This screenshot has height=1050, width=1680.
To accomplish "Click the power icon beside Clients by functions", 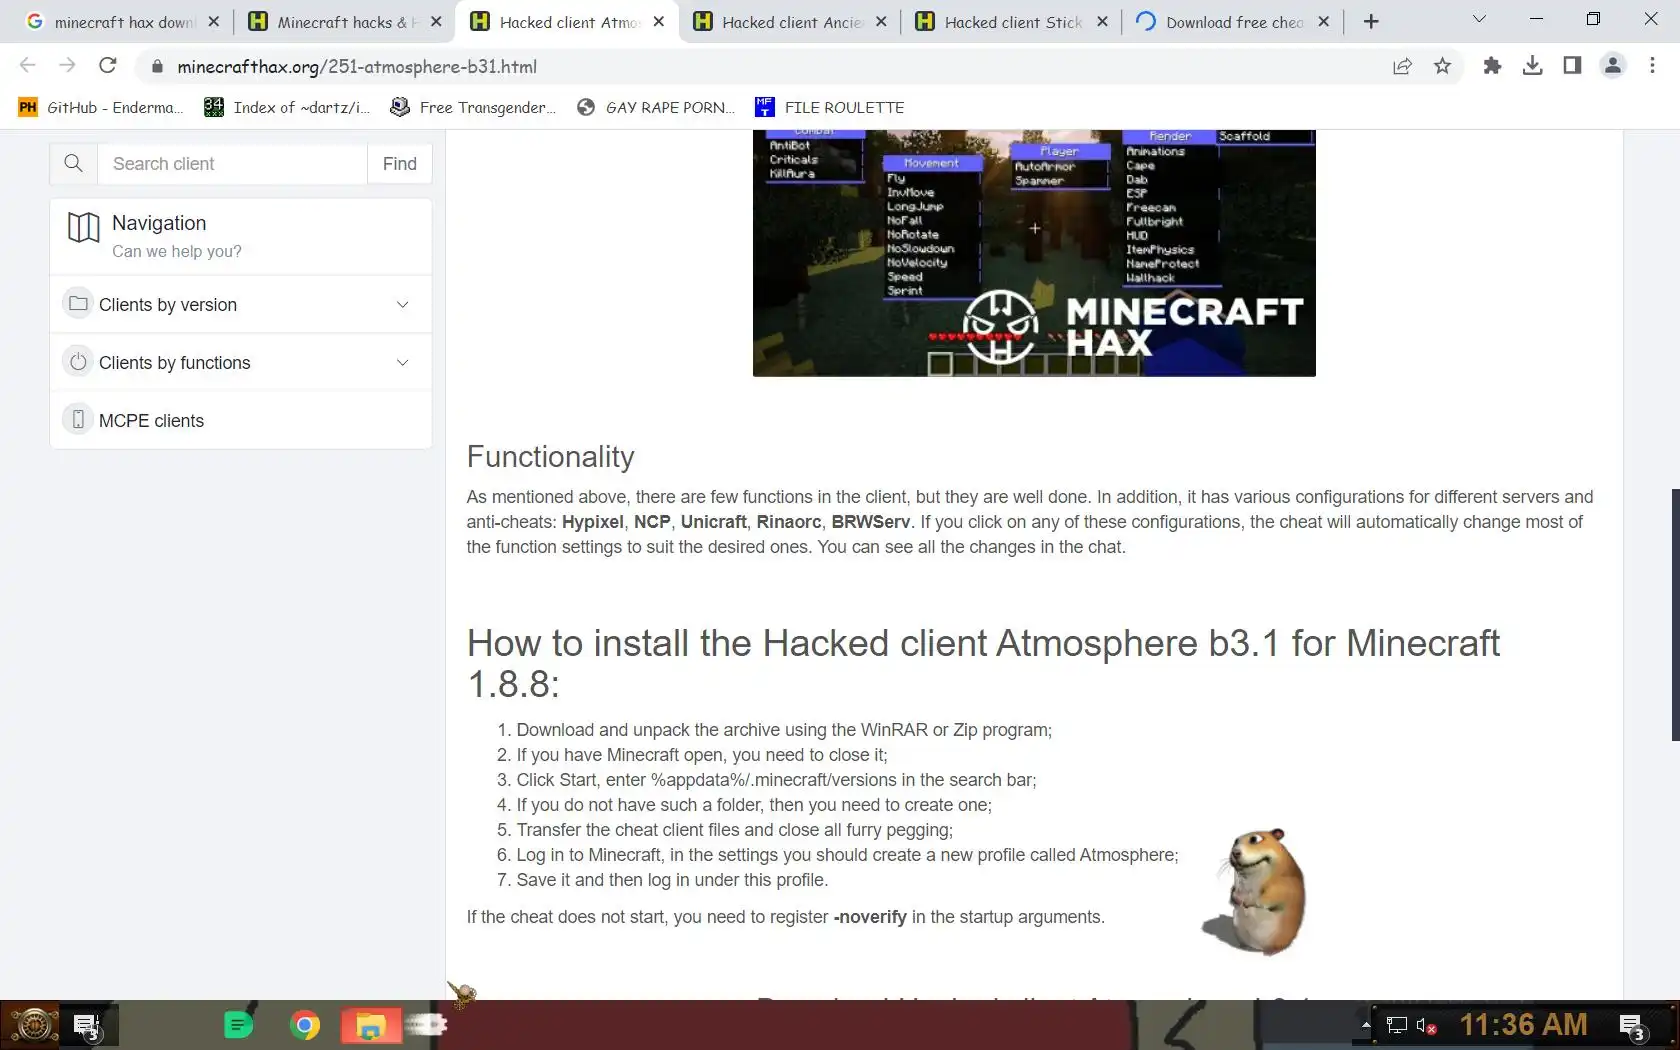I will (x=78, y=361).
